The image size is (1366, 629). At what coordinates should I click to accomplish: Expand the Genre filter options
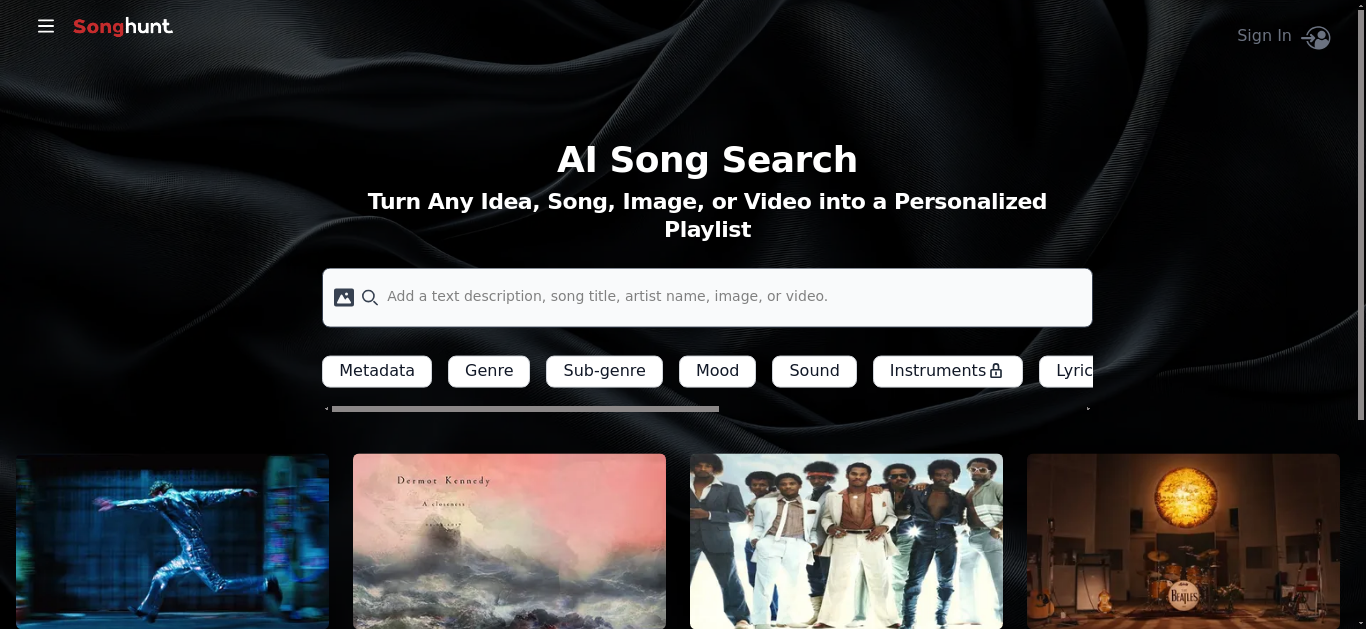tap(489, 371)
